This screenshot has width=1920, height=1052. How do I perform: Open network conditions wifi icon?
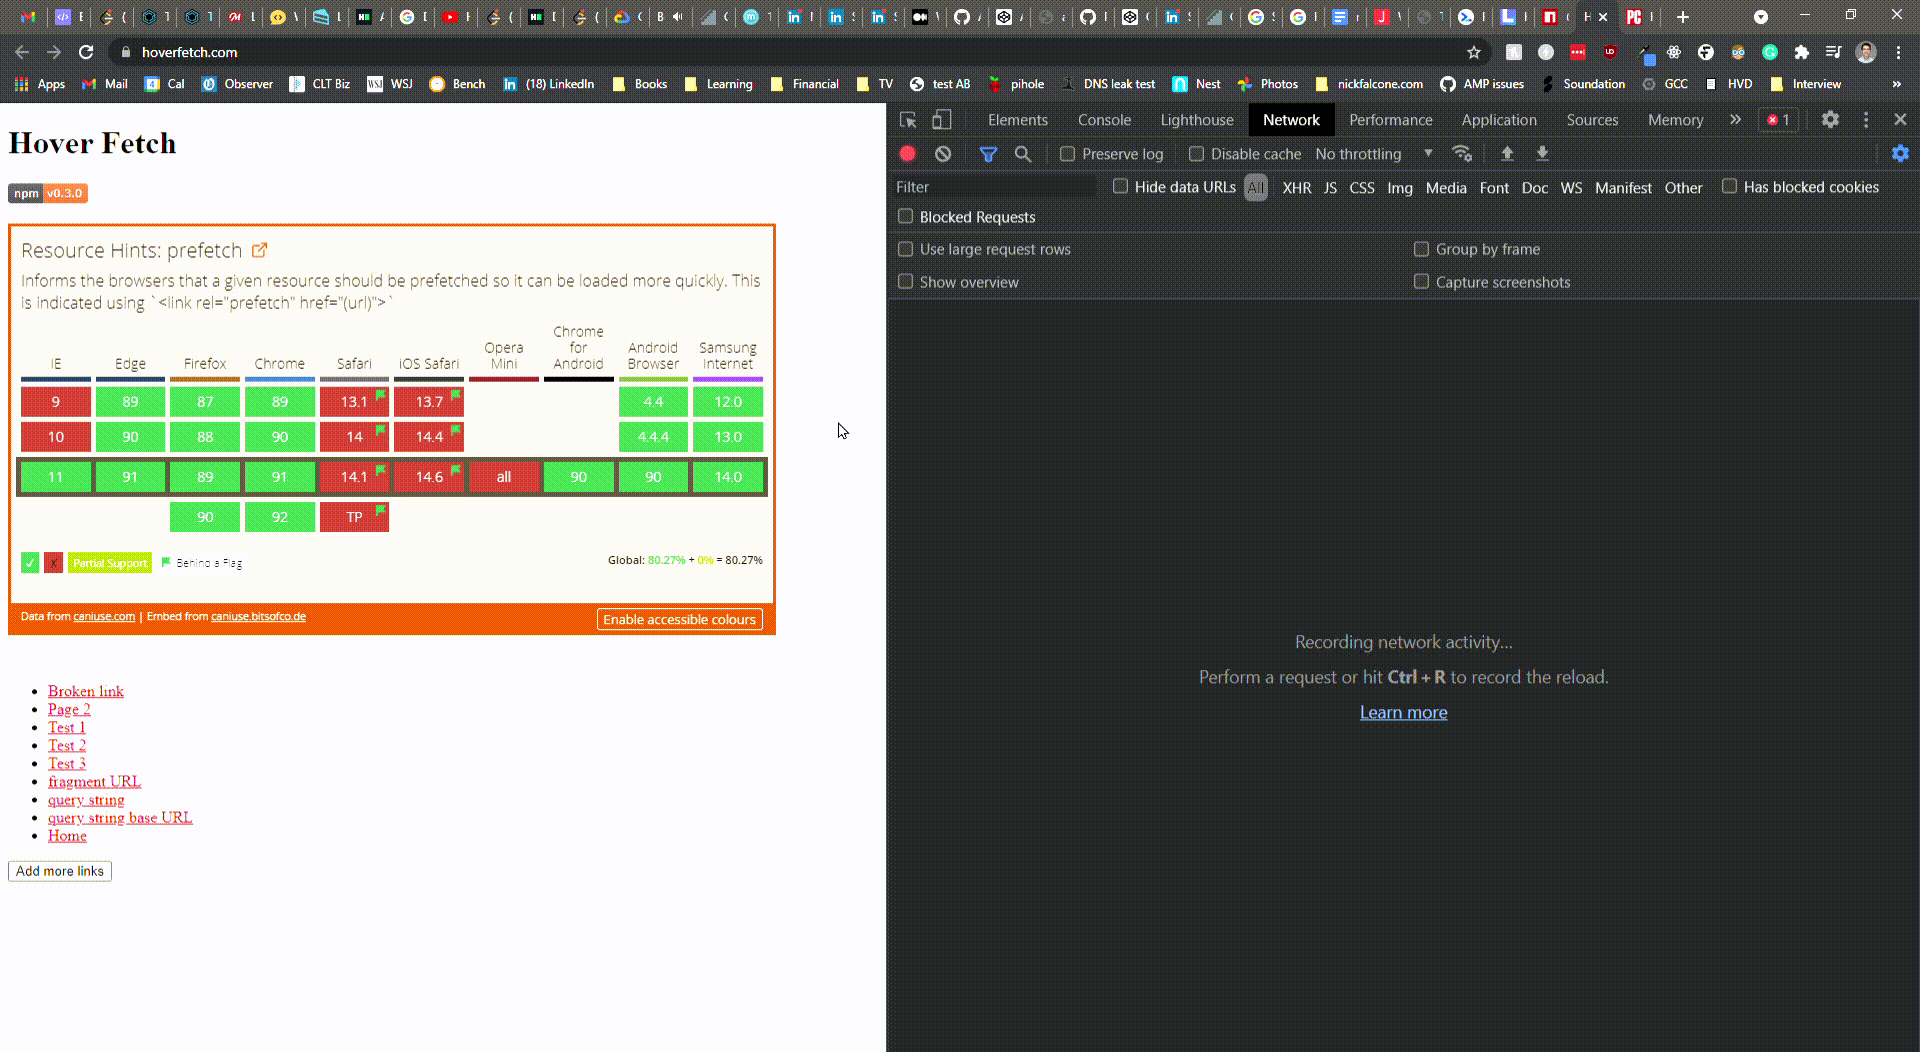click(x=1462, y=154)
